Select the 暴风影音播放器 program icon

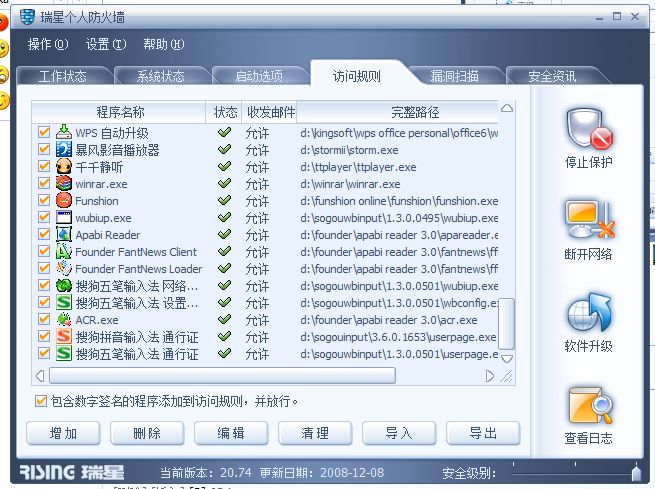tap(64, 149)
